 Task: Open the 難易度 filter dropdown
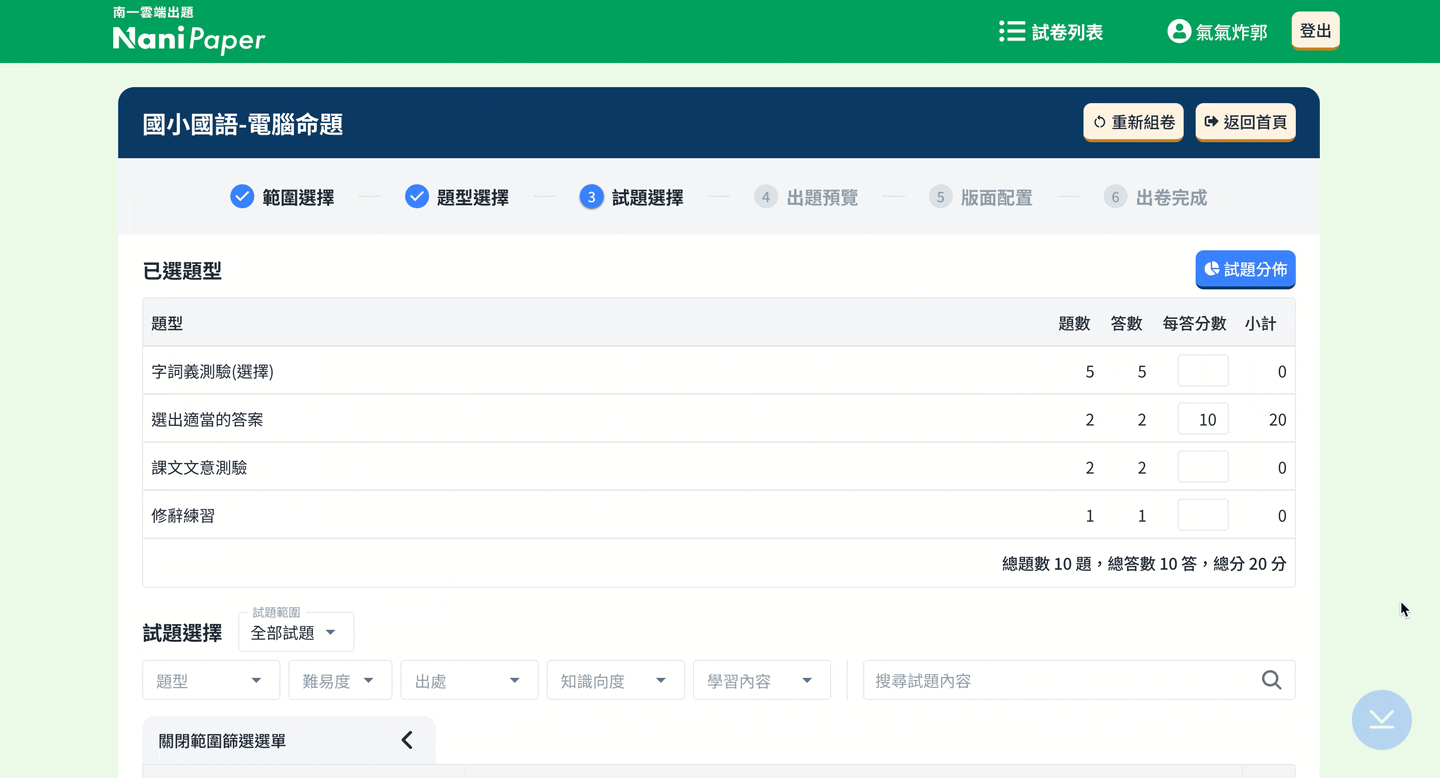click(x=340, y=680)
